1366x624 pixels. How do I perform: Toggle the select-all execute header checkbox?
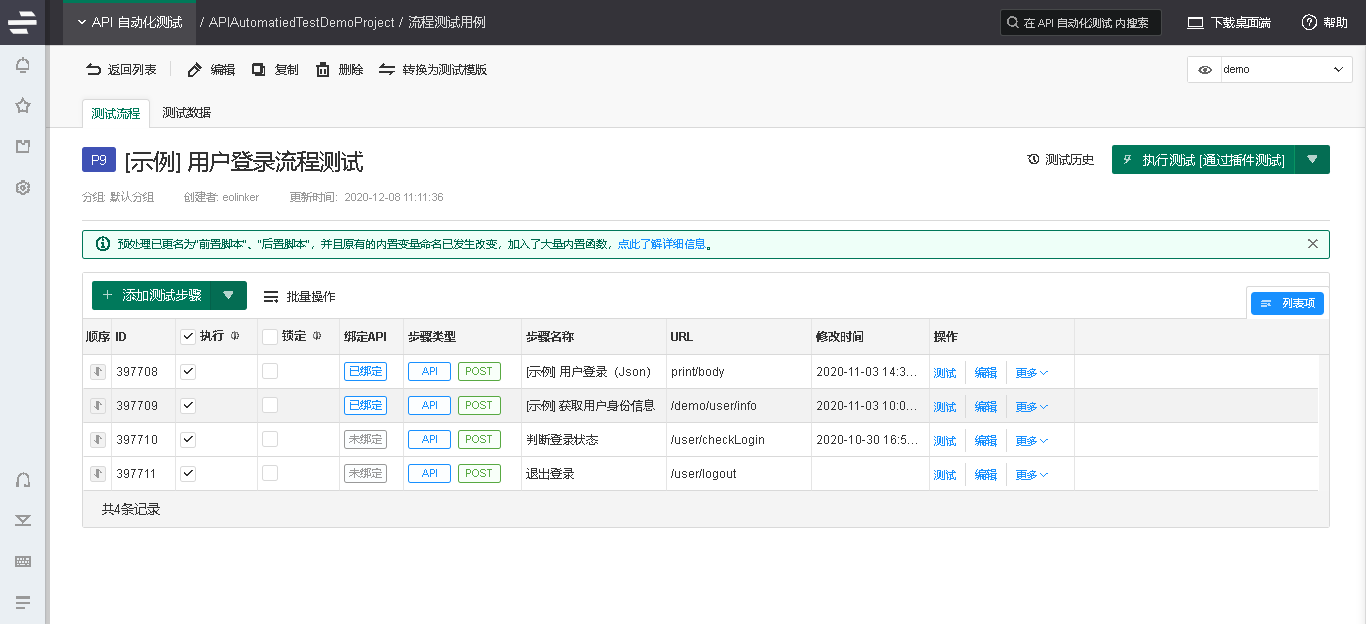pyautogui.click(x=188, y=337)
